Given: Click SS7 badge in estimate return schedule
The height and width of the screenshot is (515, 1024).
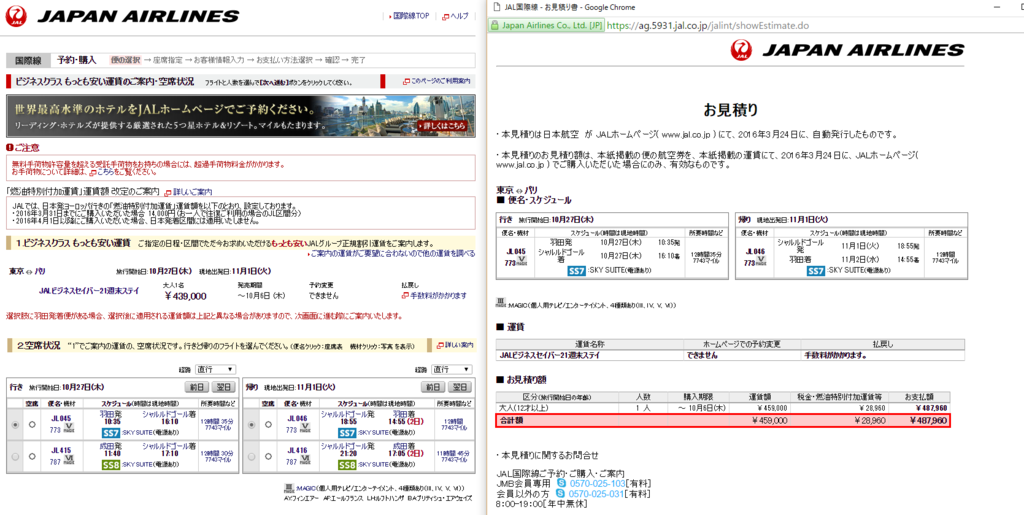Looking at the screenshot, I should 816,270.
